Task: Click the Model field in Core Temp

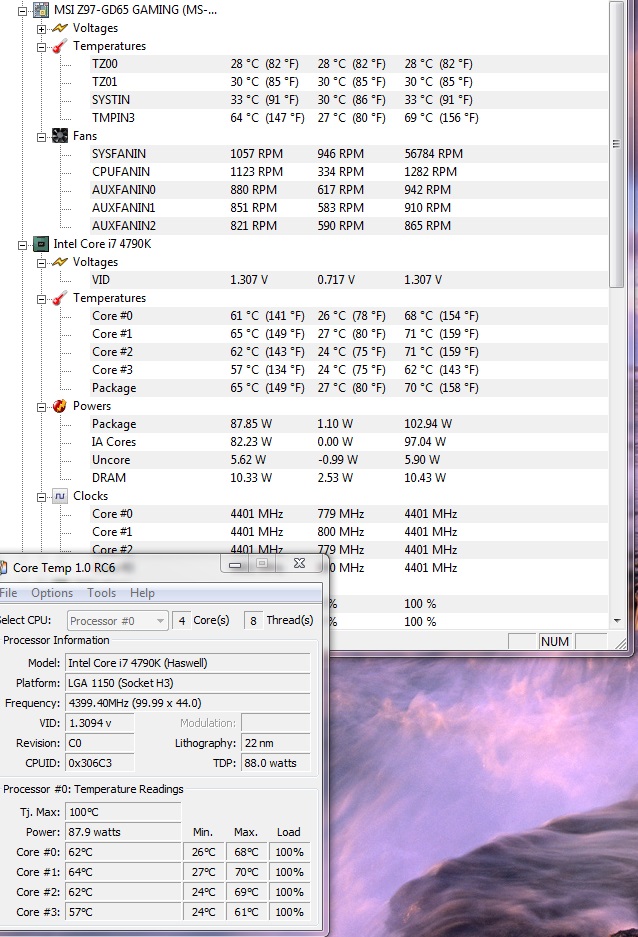Action: [x=188, y=663]
